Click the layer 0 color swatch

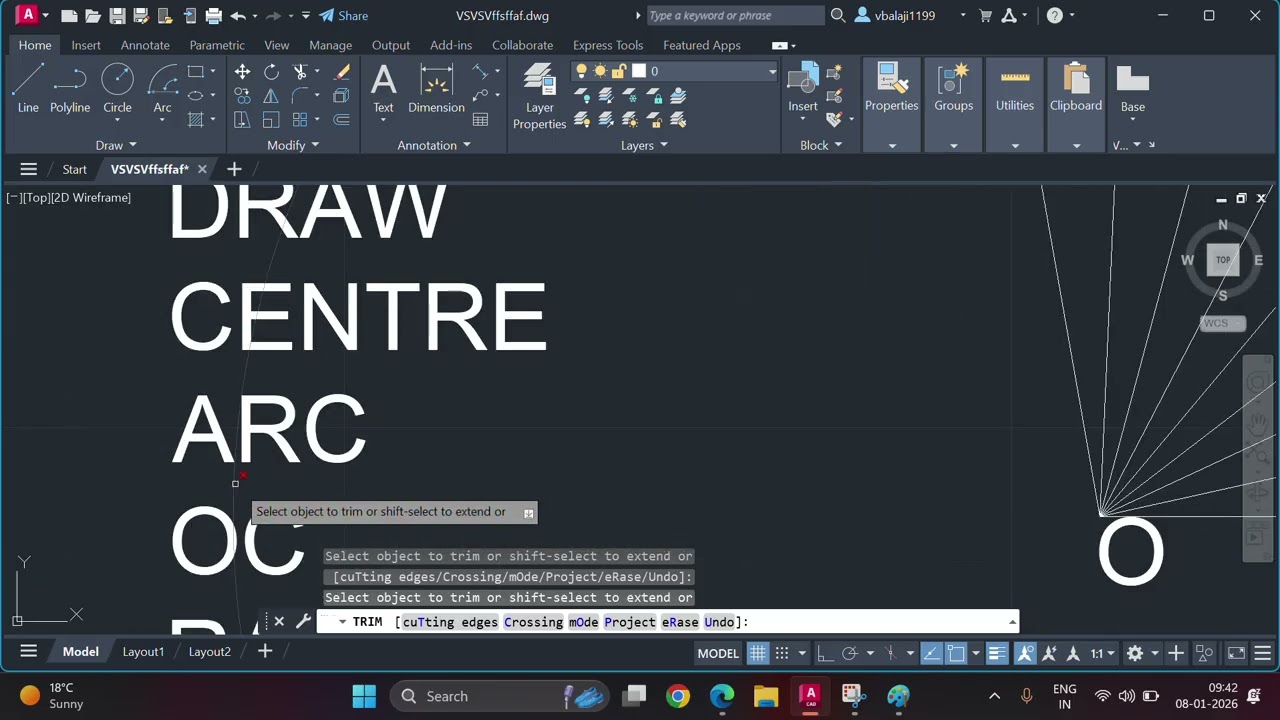(639, 71)
